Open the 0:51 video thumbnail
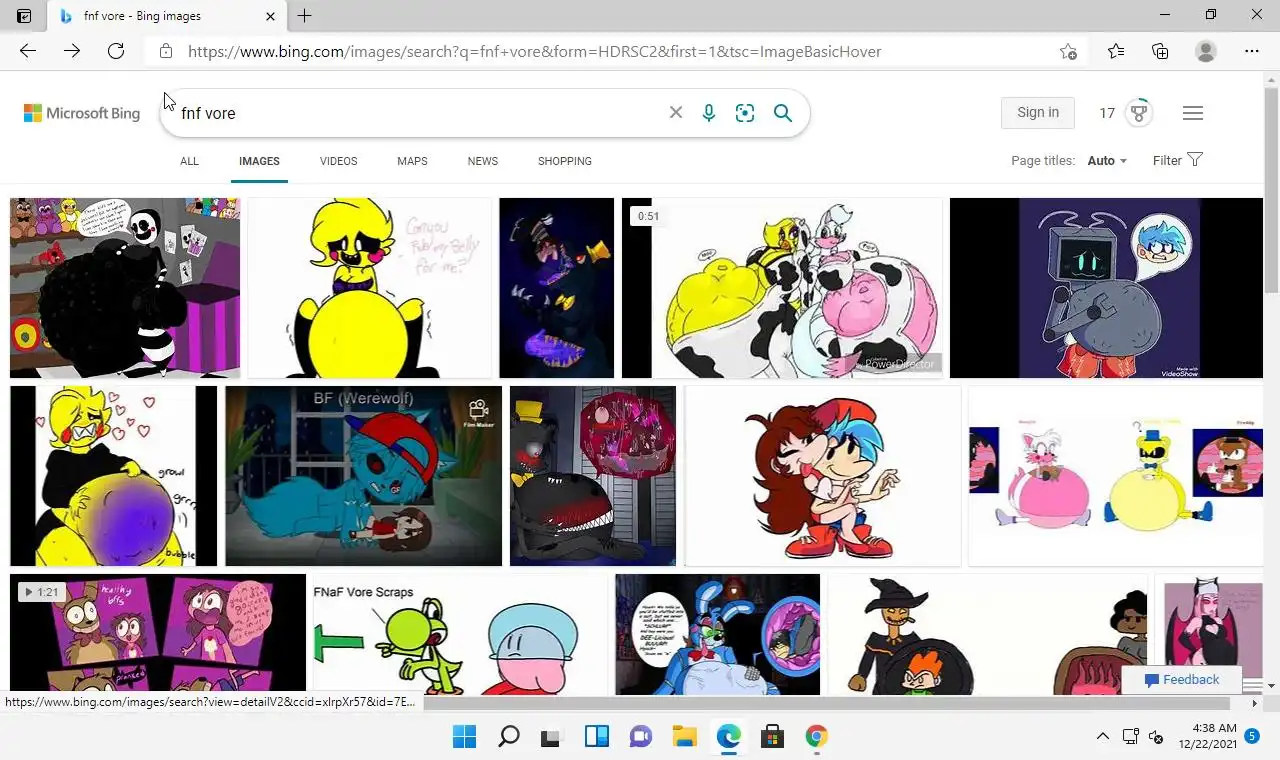Image resolution: width=1280 pixels, height=760 pixels. click(782, 288)
